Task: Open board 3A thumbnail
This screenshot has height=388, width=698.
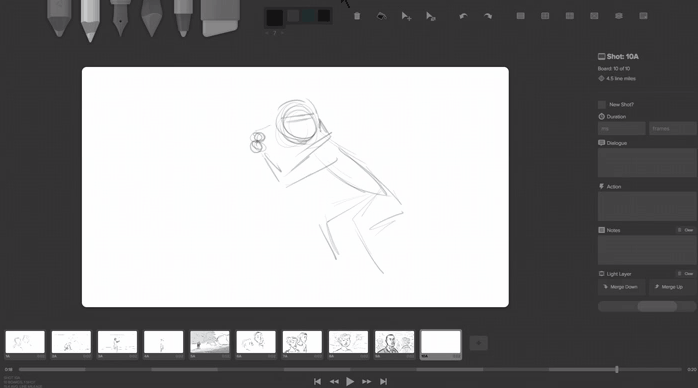Action: (x=118, y=342)
